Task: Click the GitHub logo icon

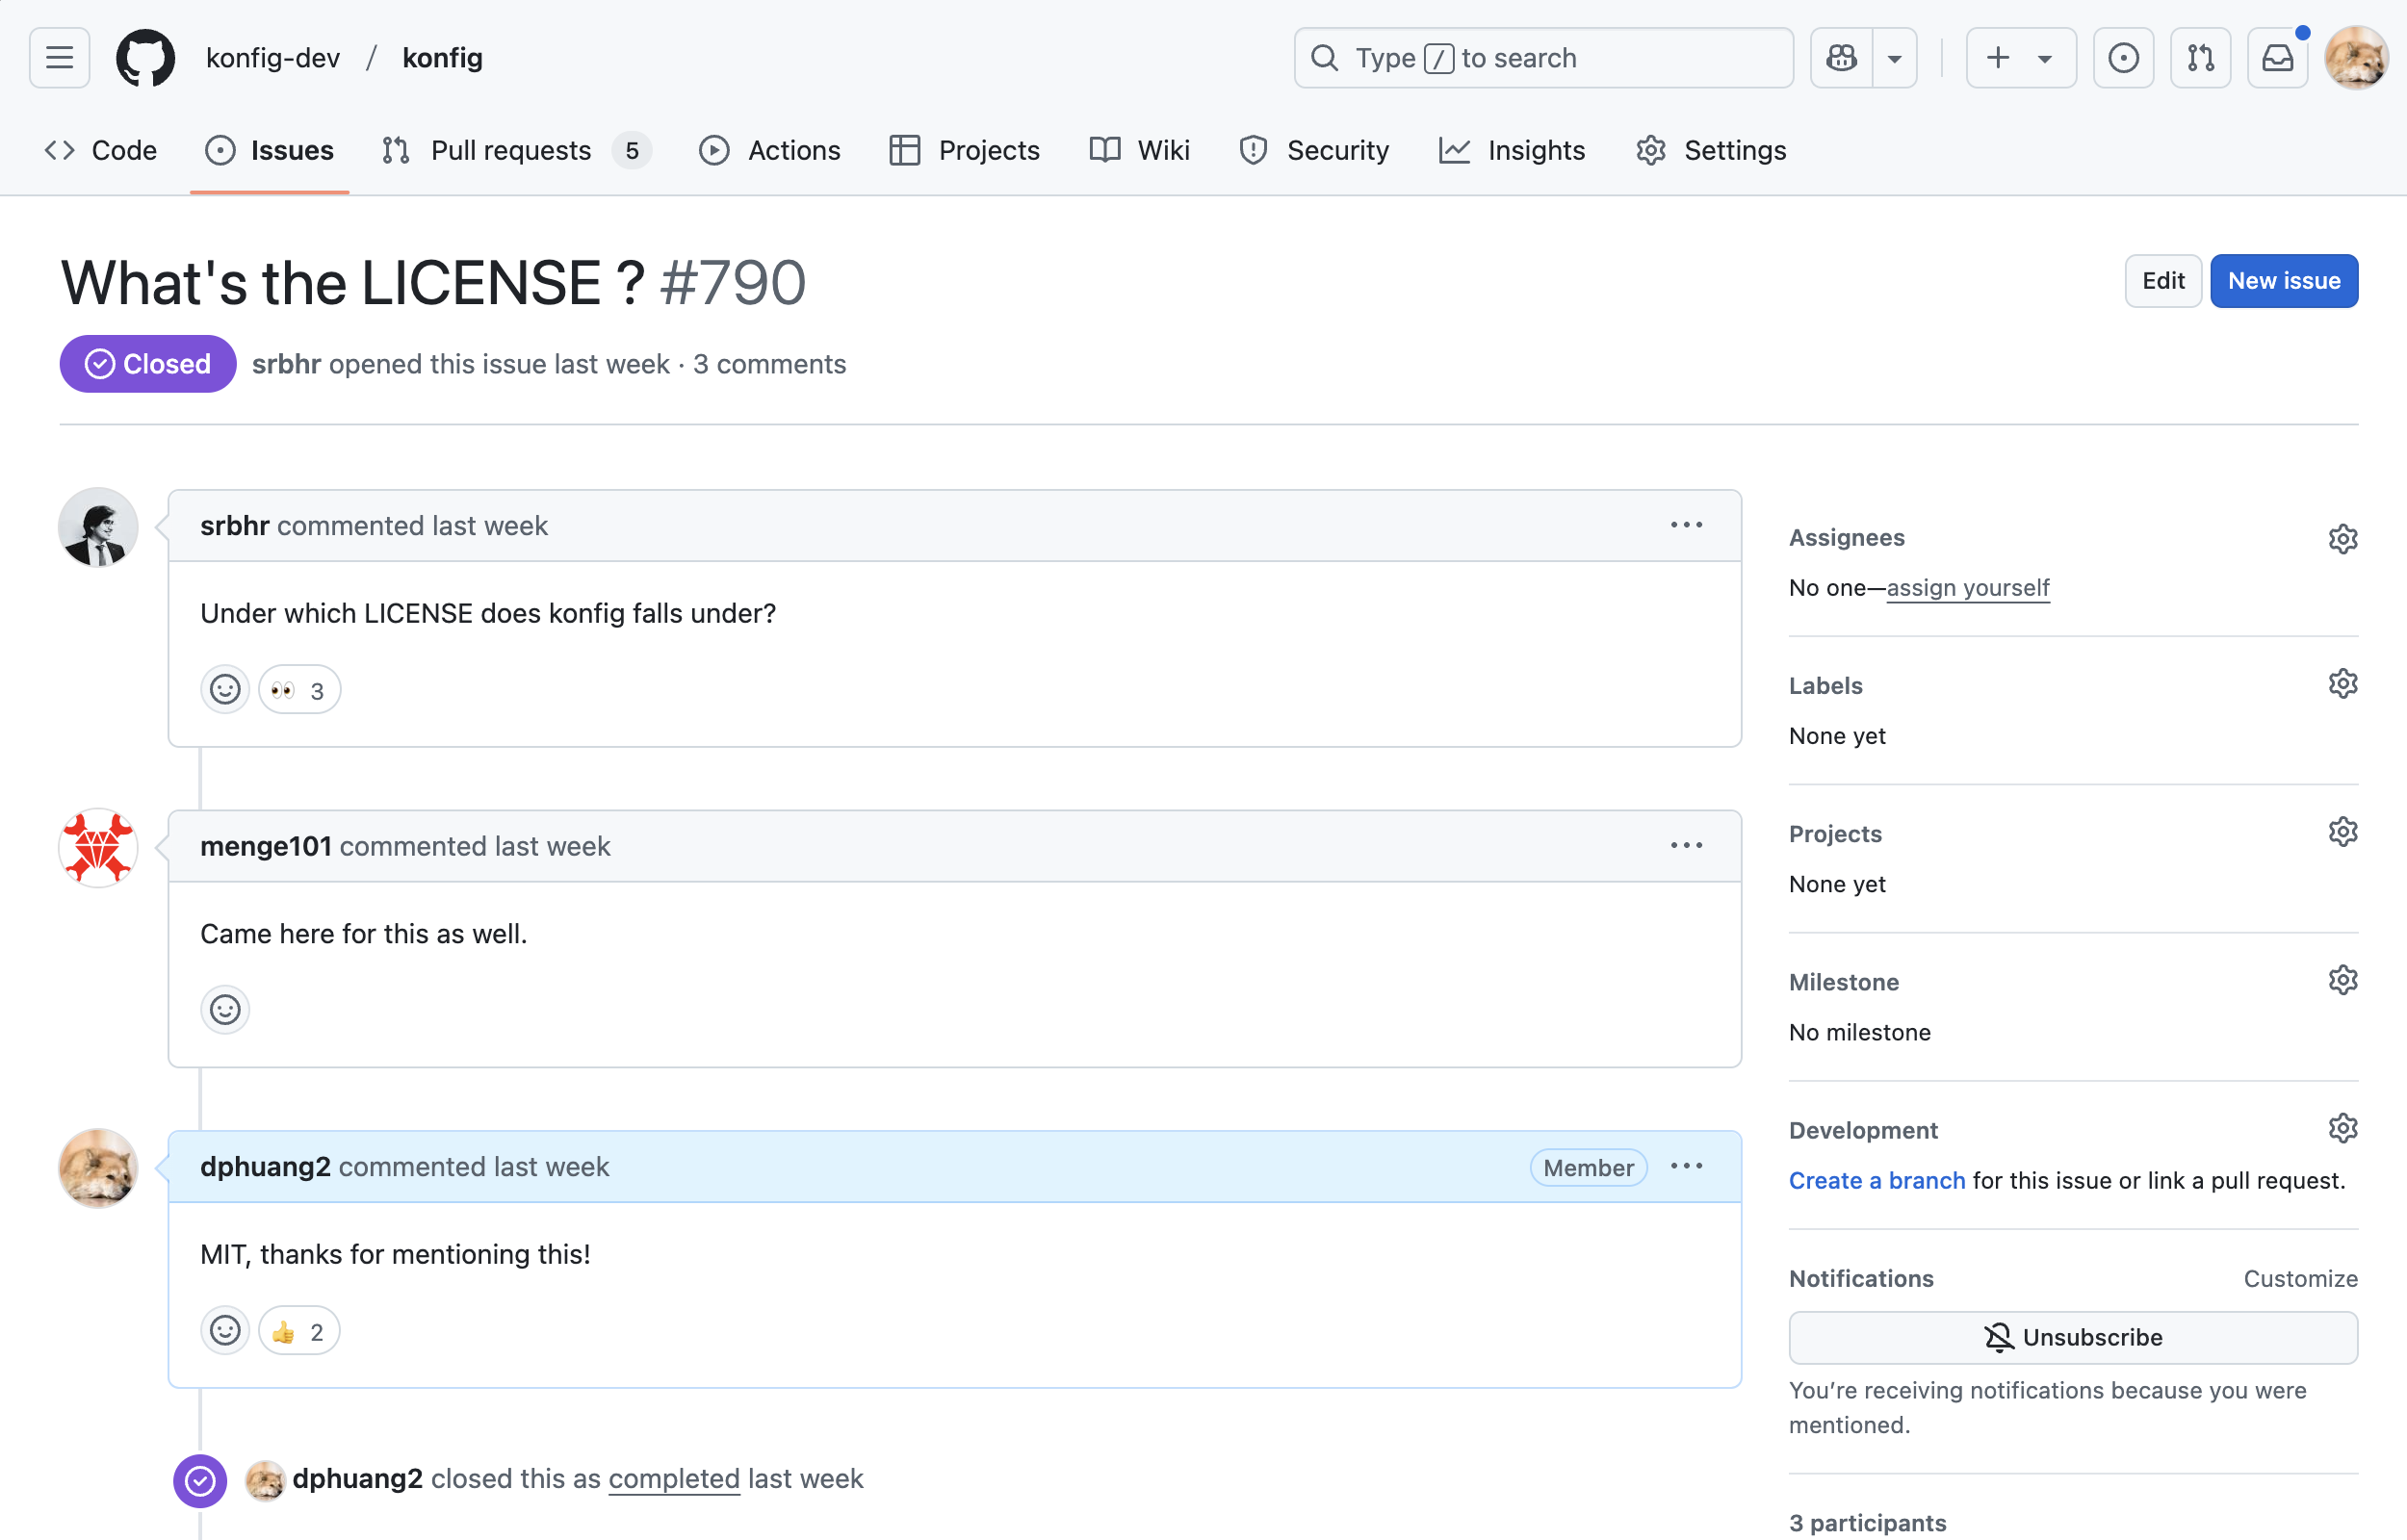Action: [141, 56]
